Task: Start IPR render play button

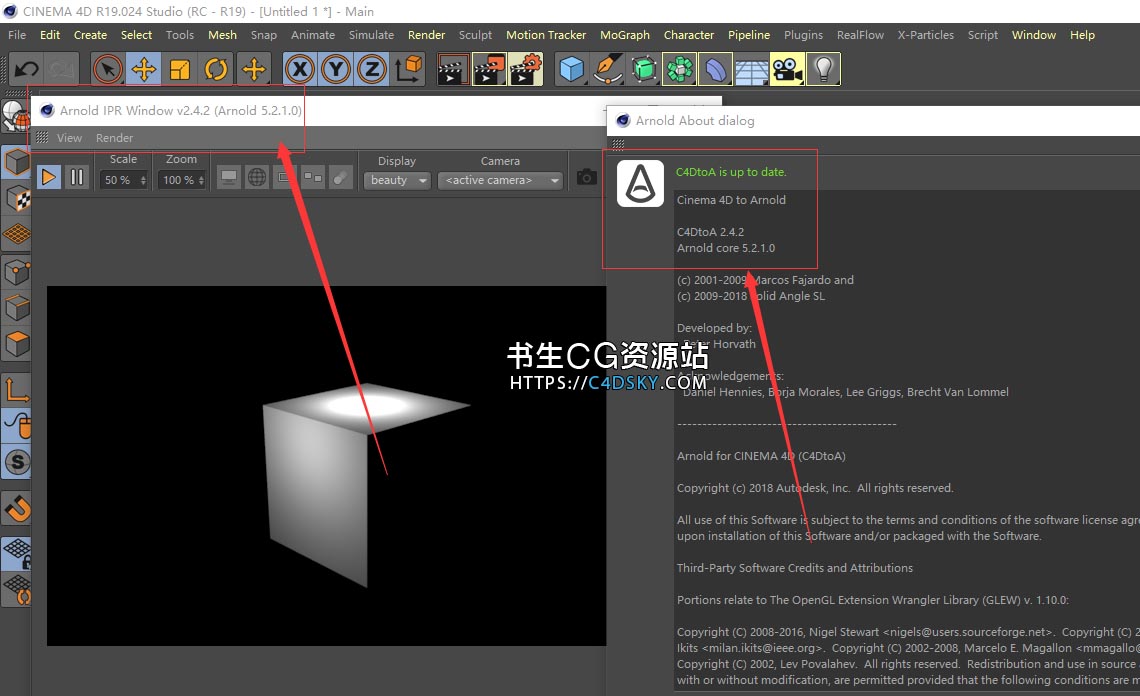Action: pyautogui.click(x=48, y=177)
